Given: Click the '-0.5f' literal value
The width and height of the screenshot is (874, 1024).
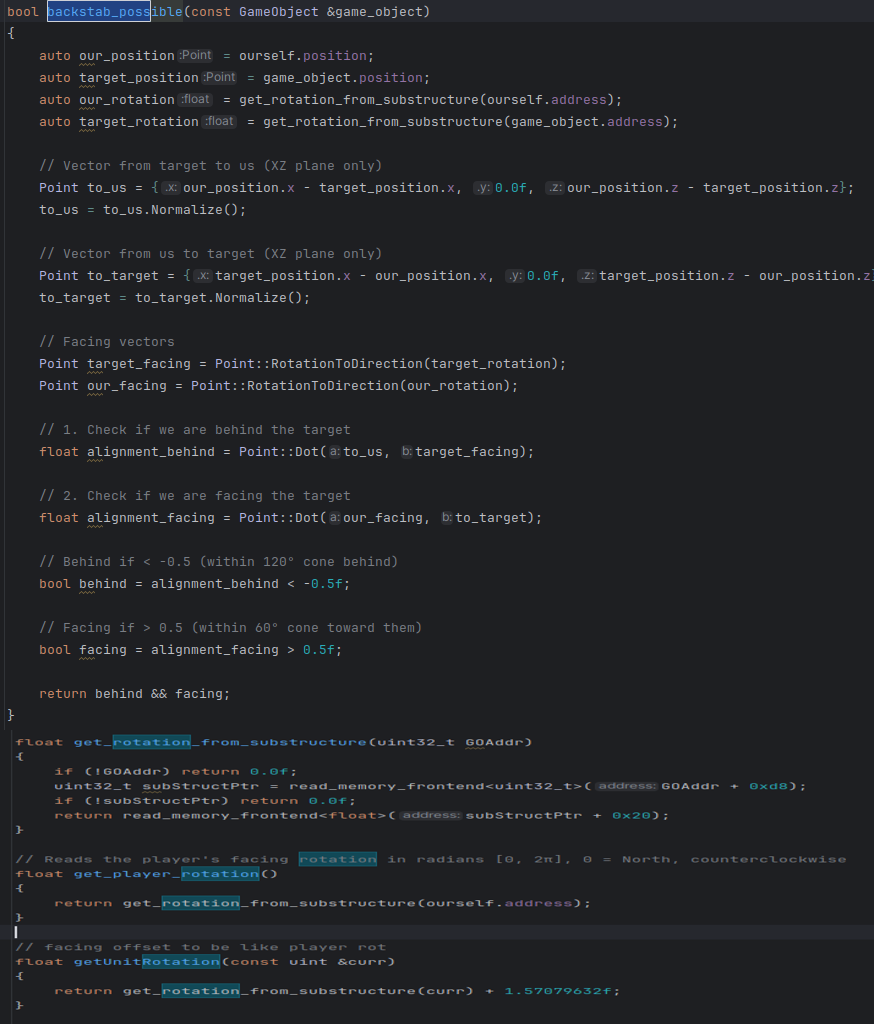Looking at the screenshot, I should click(x=323, y=584).
